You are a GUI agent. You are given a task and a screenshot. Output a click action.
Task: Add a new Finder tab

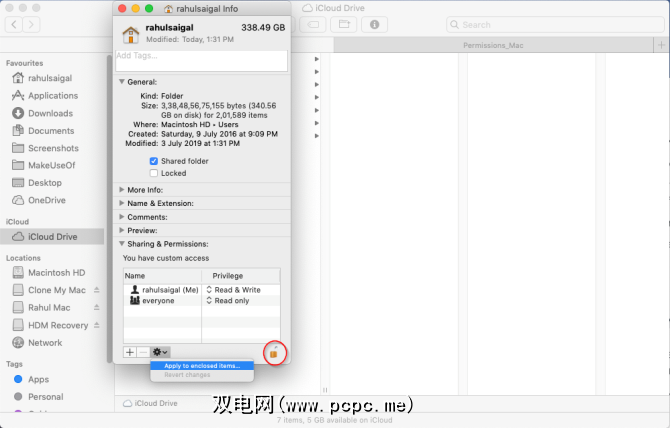(661, 45)
